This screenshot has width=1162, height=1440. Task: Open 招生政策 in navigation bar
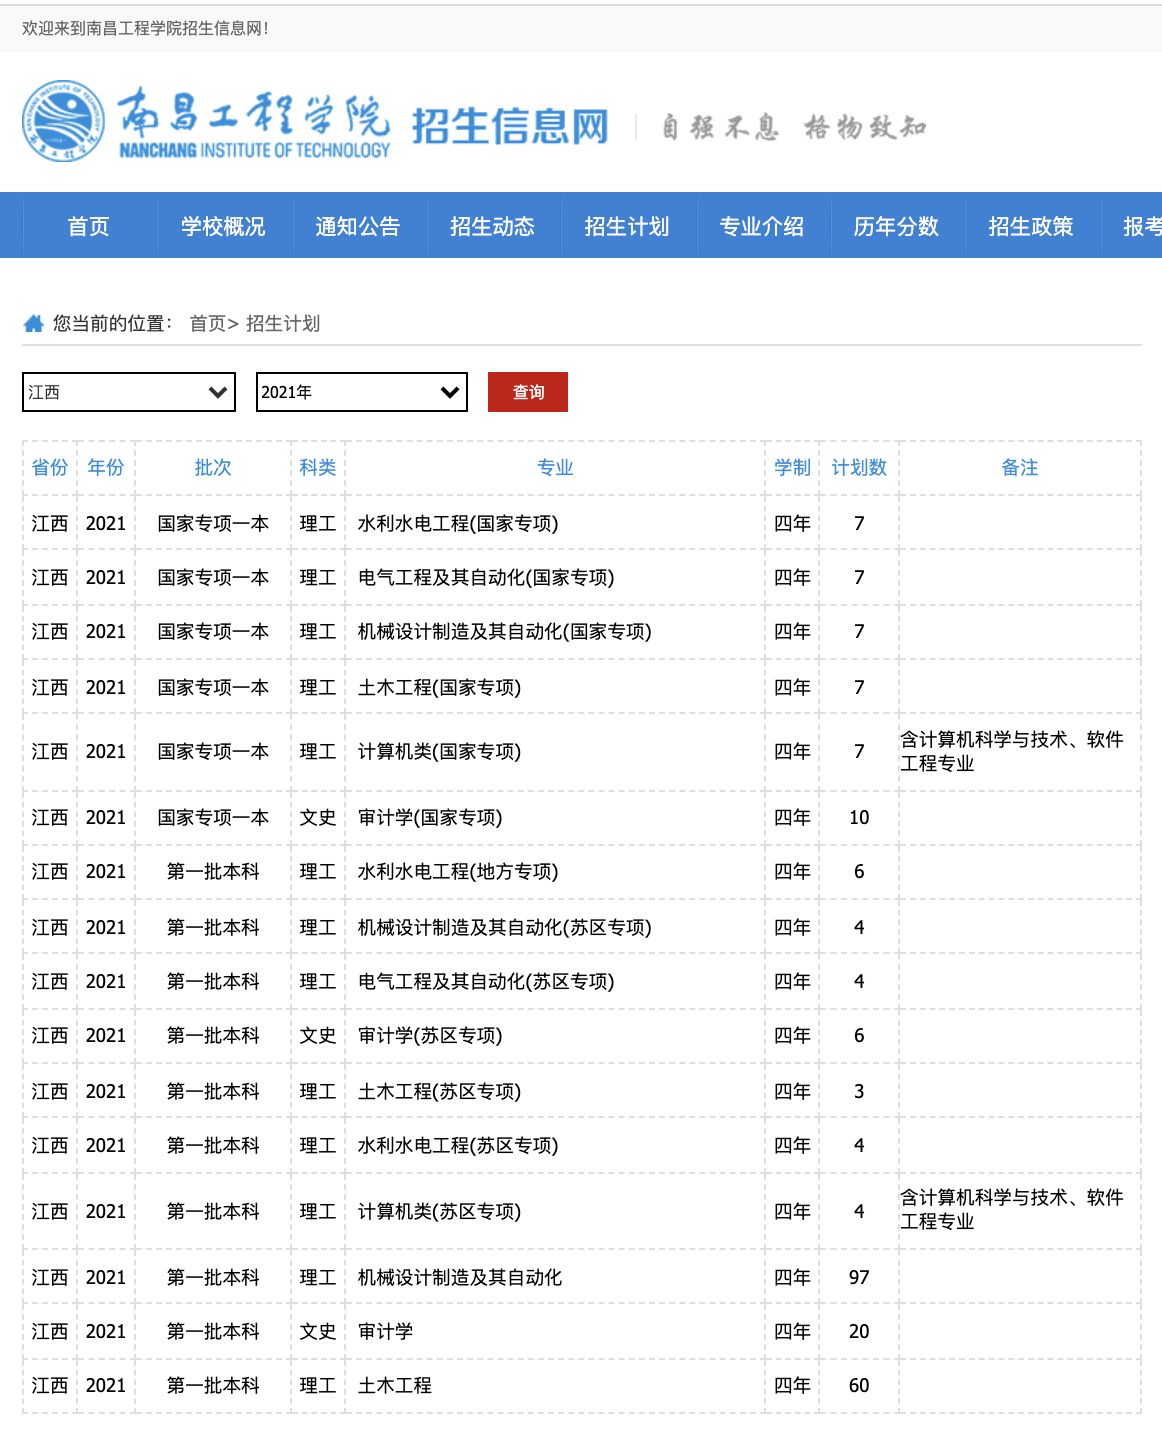click(x=1030, y=226)
